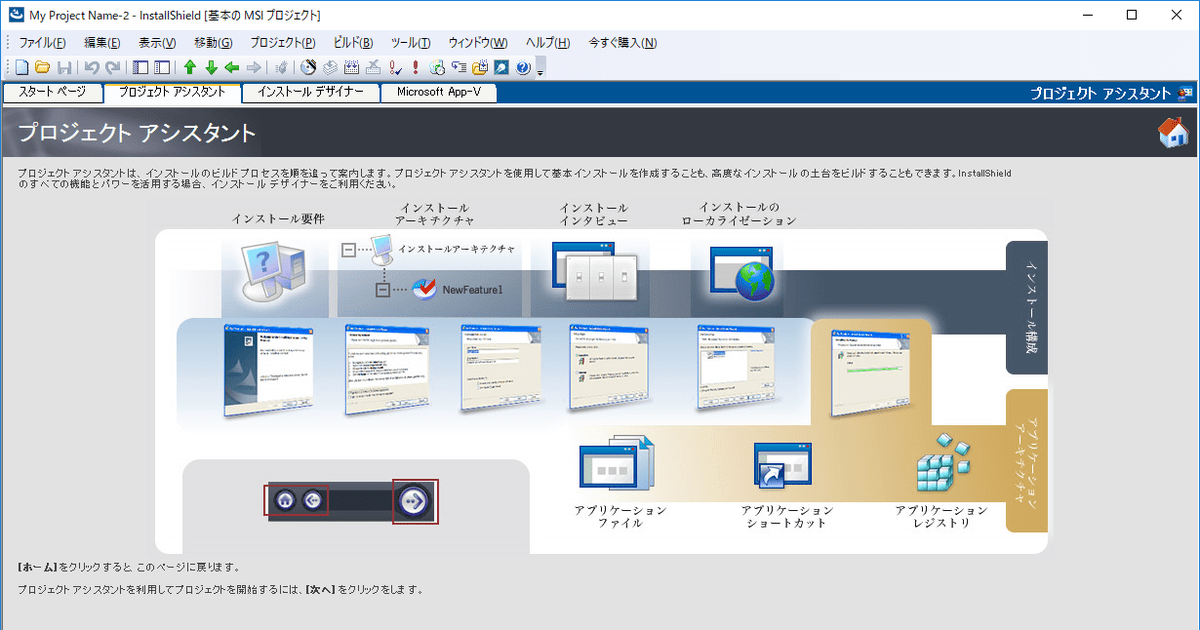Switch to the スタートページ tab

point(53,91)
